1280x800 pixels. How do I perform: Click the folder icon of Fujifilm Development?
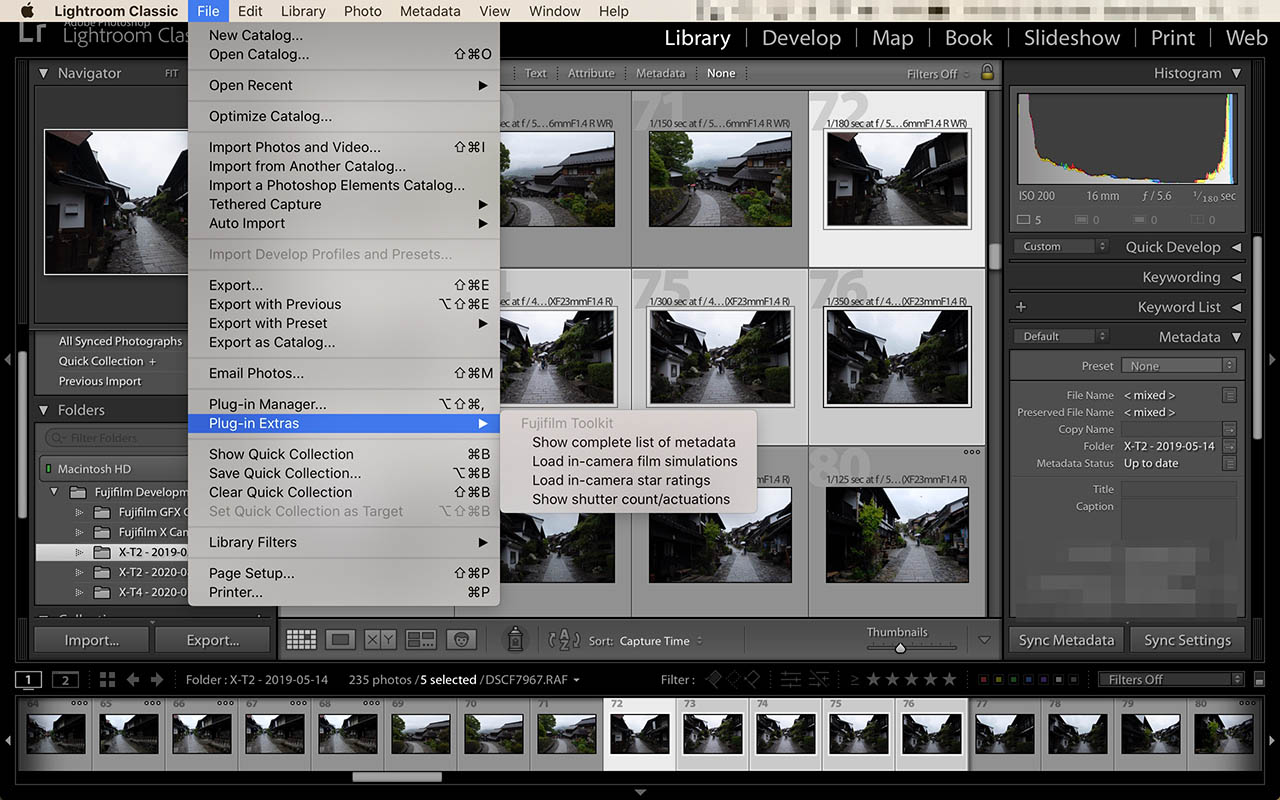click(x=78, y=492)
